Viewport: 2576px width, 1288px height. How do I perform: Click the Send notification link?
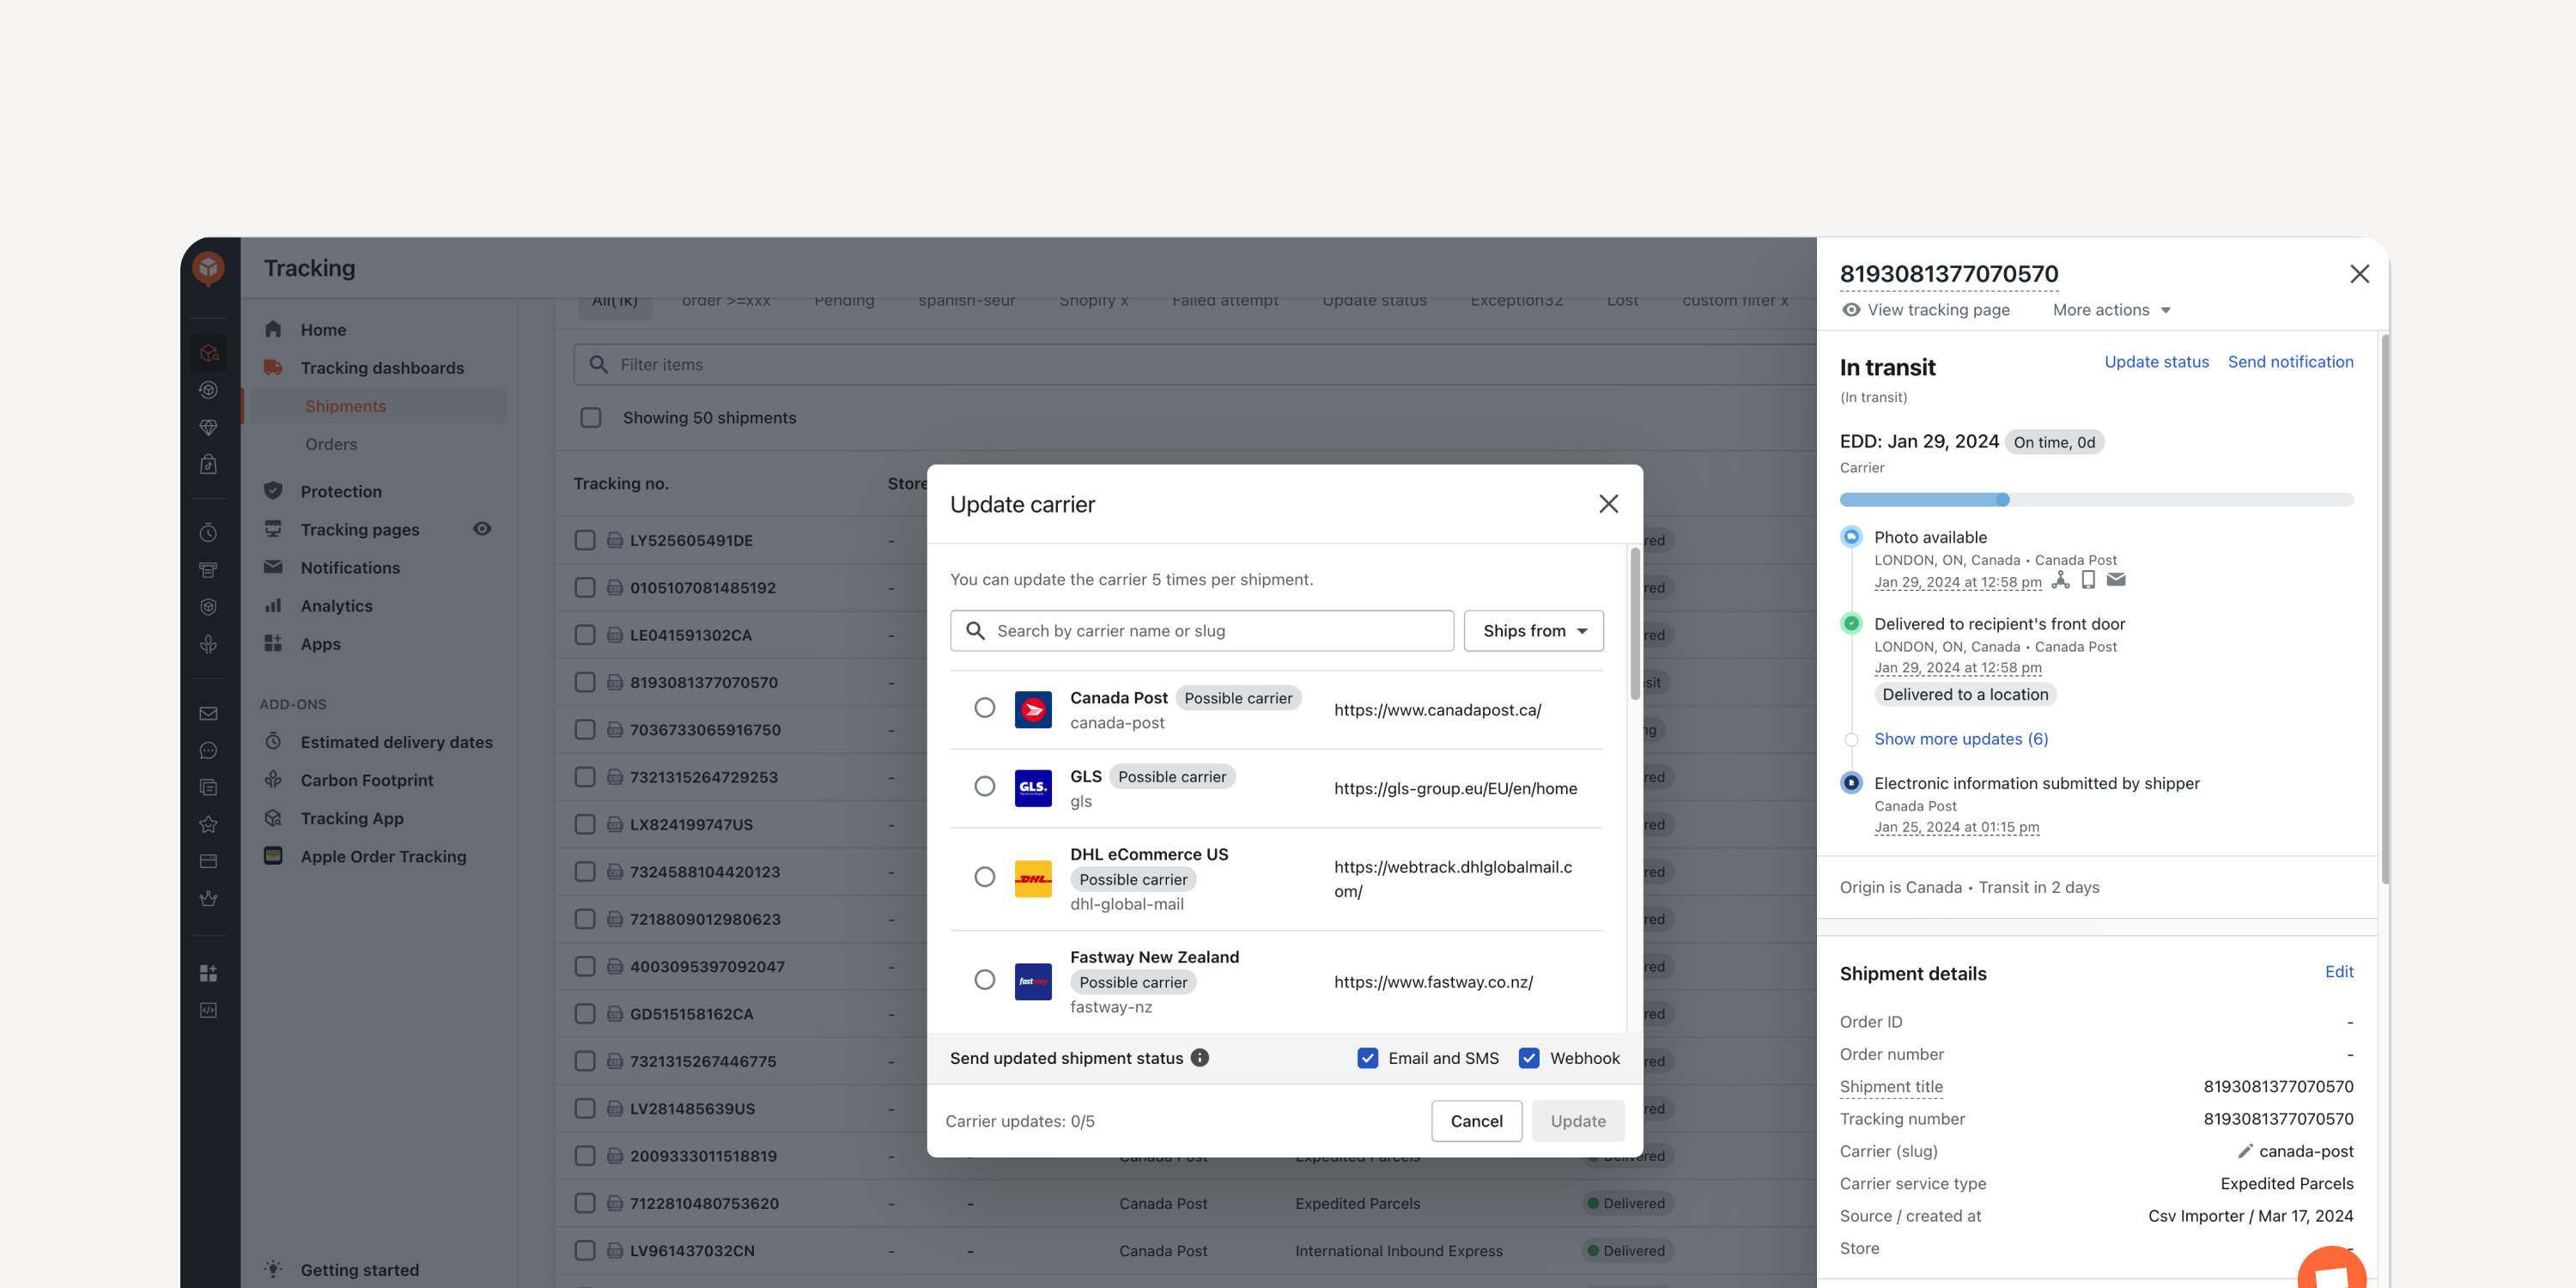2290,362
